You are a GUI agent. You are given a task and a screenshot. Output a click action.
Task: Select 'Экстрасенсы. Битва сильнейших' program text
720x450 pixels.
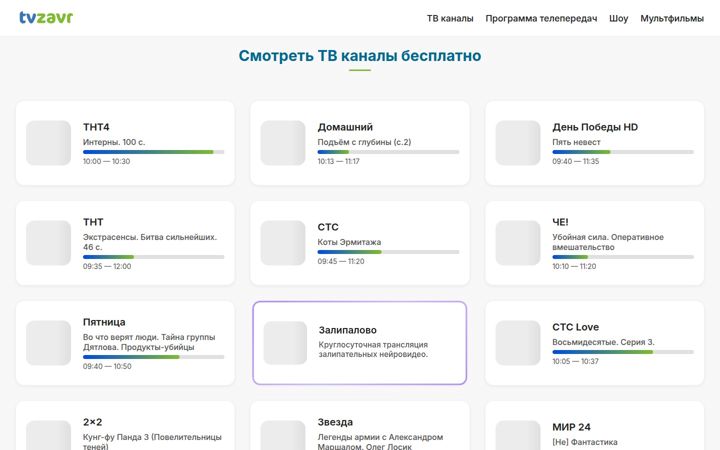tap(150, 242)
